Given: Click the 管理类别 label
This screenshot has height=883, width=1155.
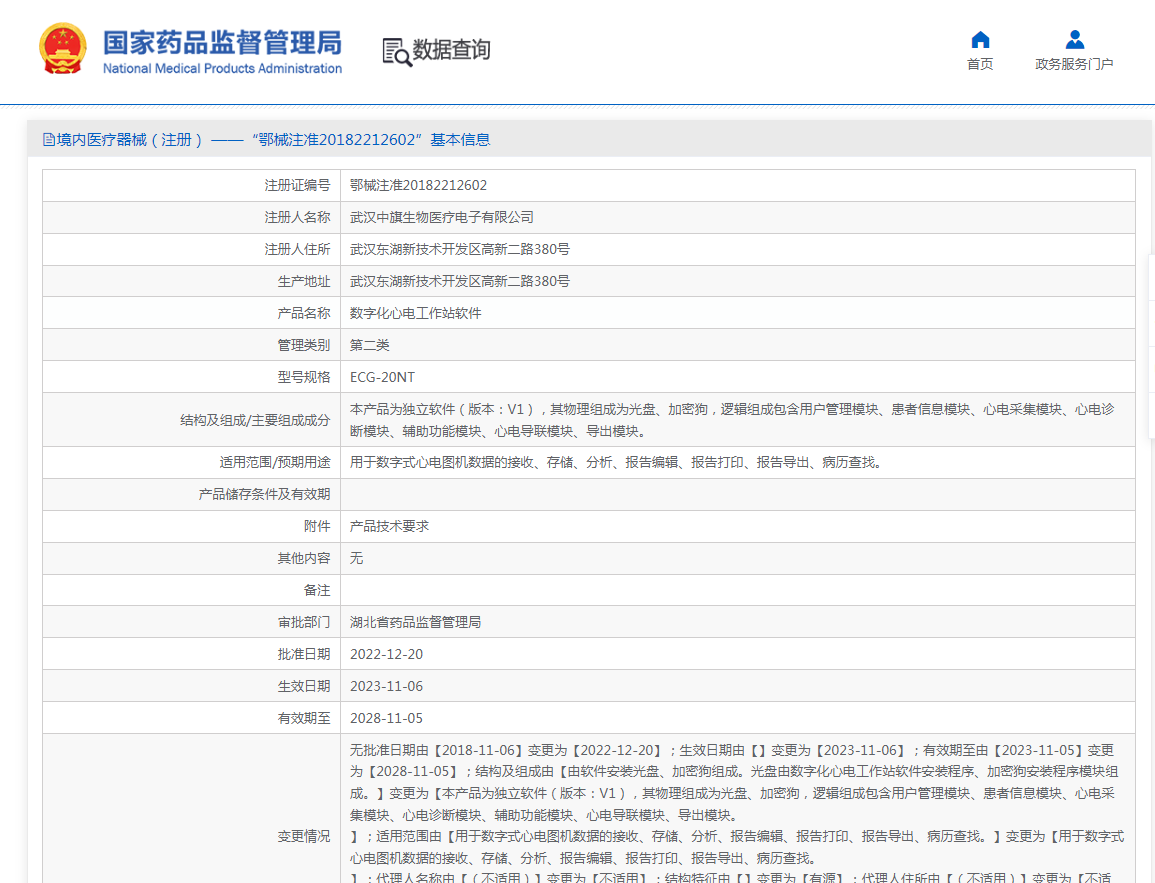Looking at the screenshot, I should coord(304,345).
